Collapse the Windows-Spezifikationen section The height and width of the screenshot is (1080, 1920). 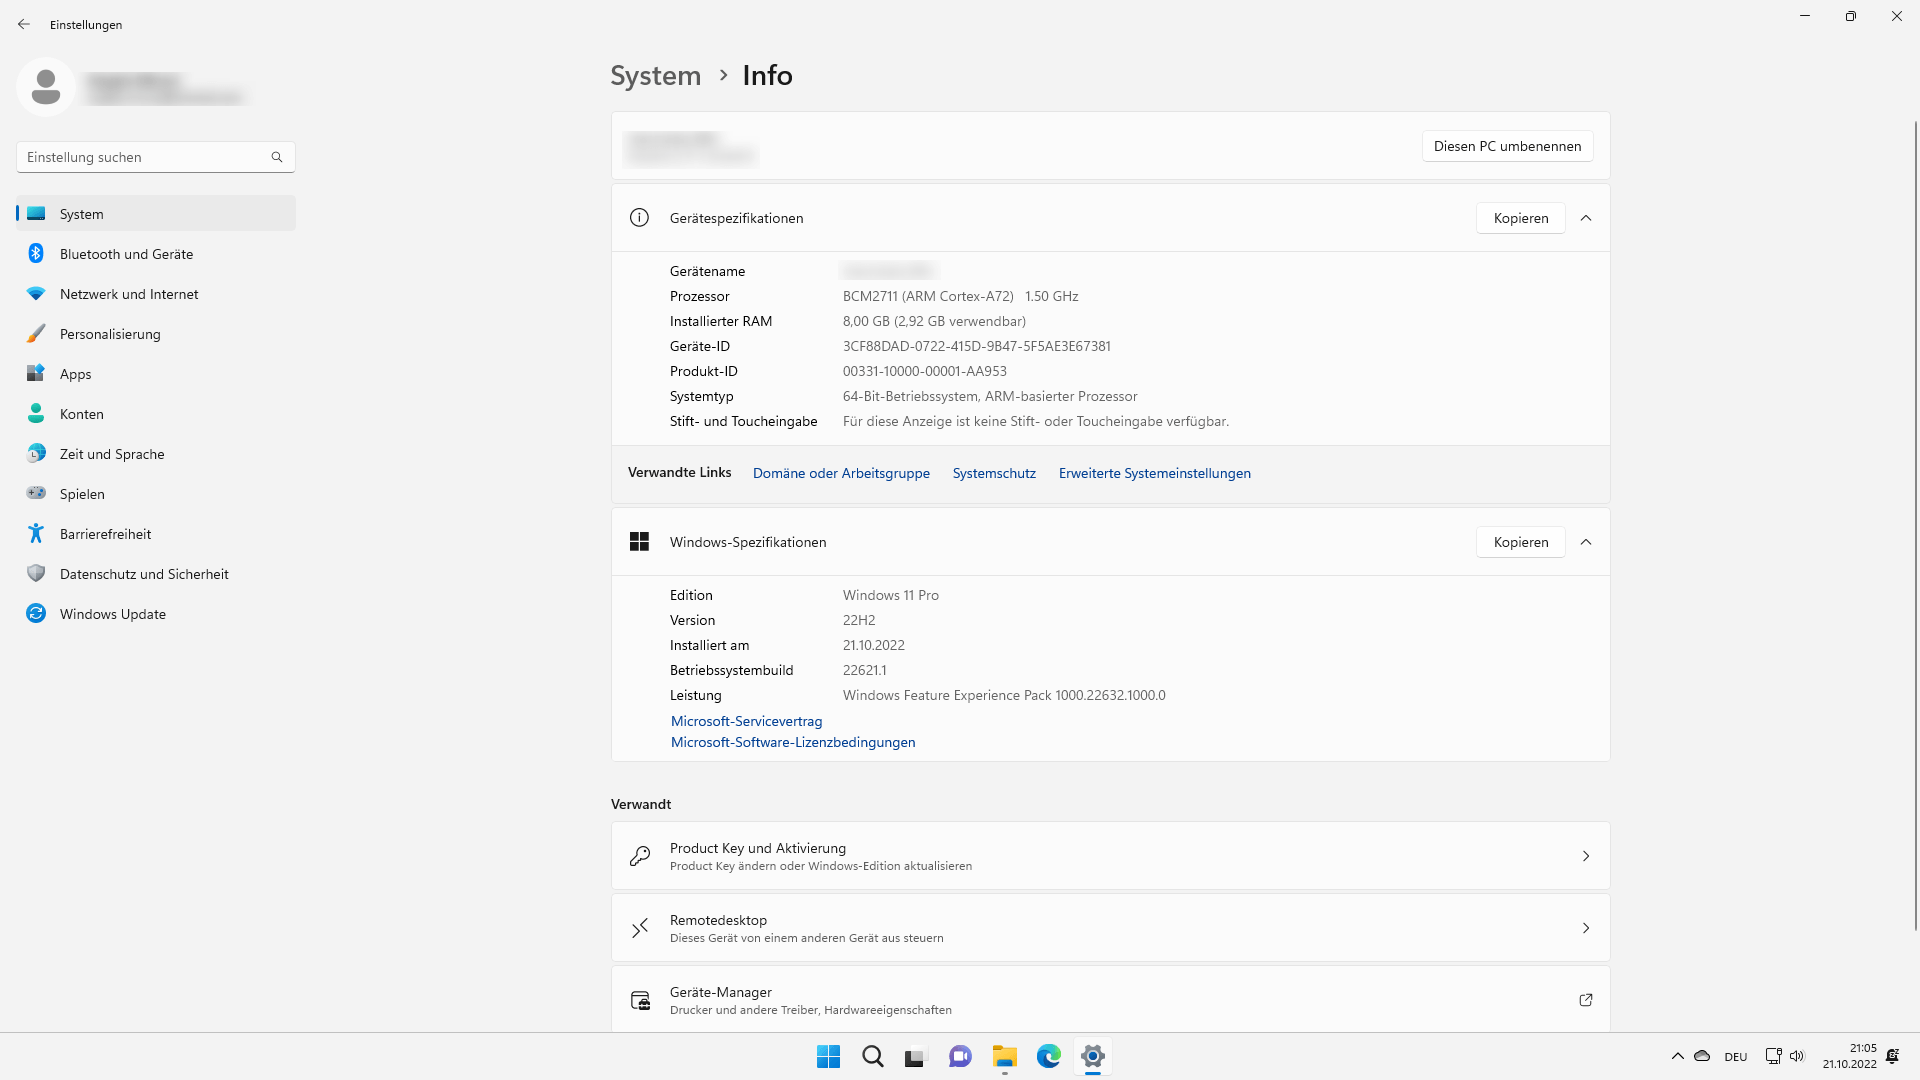(1586, 542)
